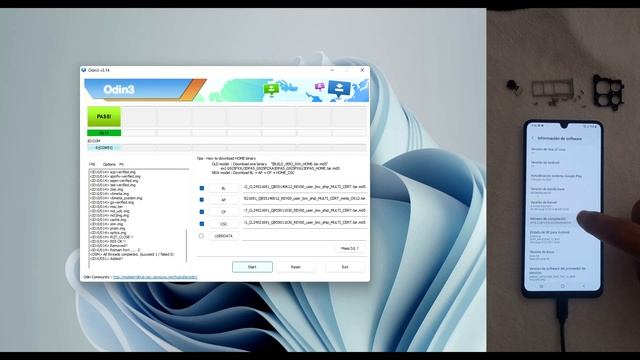Uncheck the CSC file checkbox

tap(202, 224)
